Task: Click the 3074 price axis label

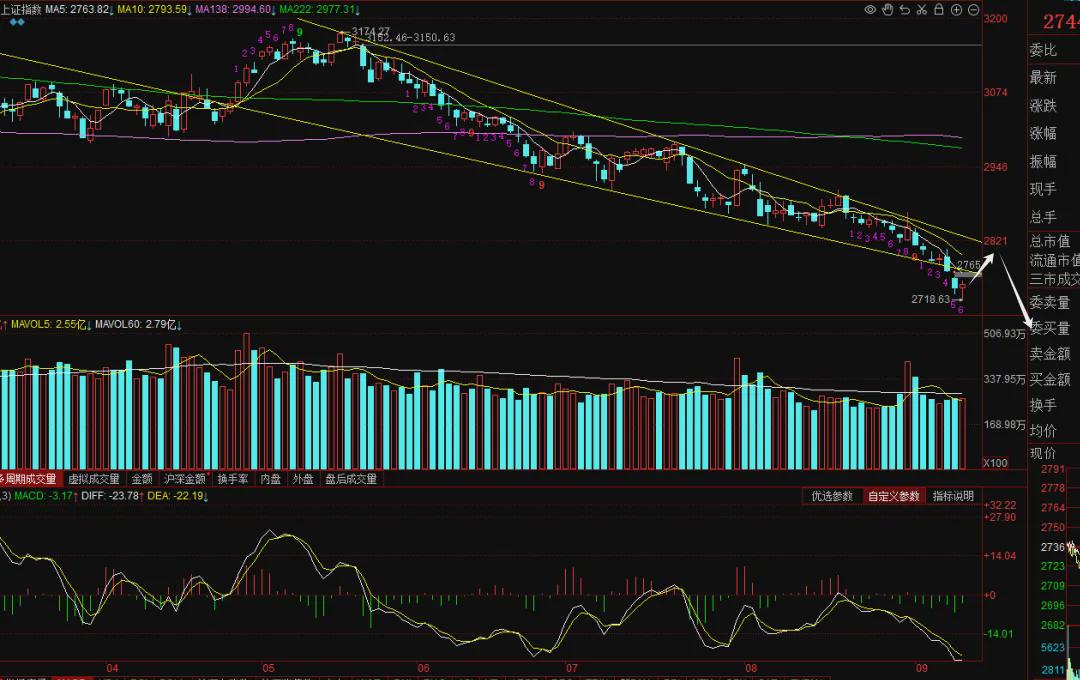Action: [x=995, y=92]
